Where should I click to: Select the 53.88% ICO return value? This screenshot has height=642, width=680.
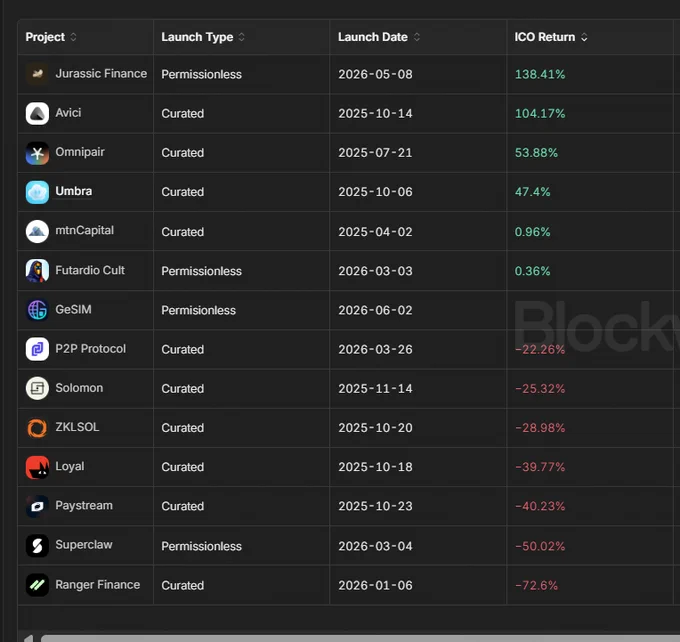536,153
